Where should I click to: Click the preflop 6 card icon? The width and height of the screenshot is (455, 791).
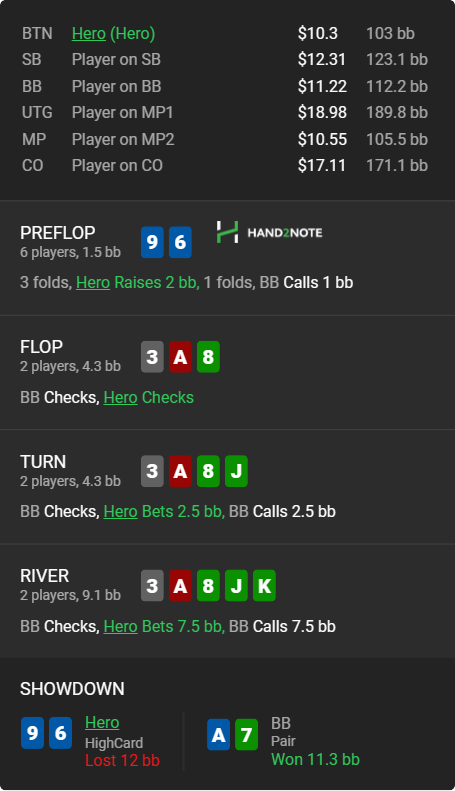(180, 242)
